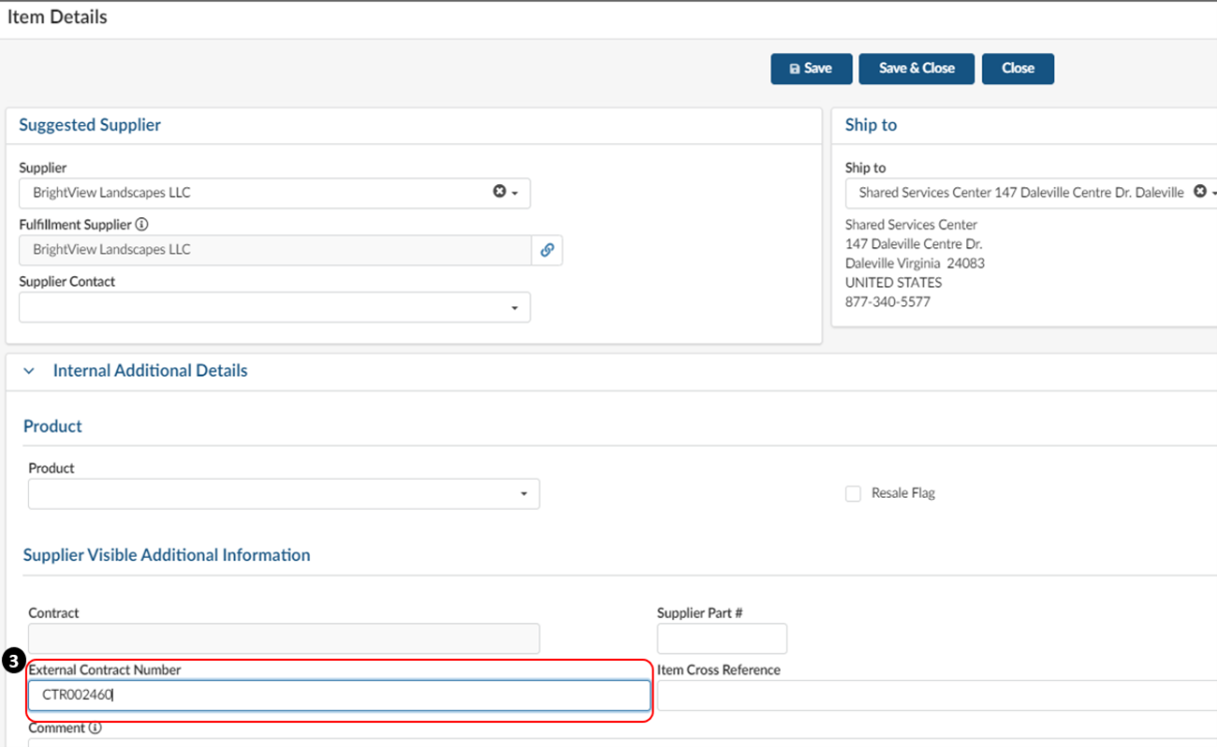
Task: Click the floppy disk icon on Save
Action: [x=795, y=69]
